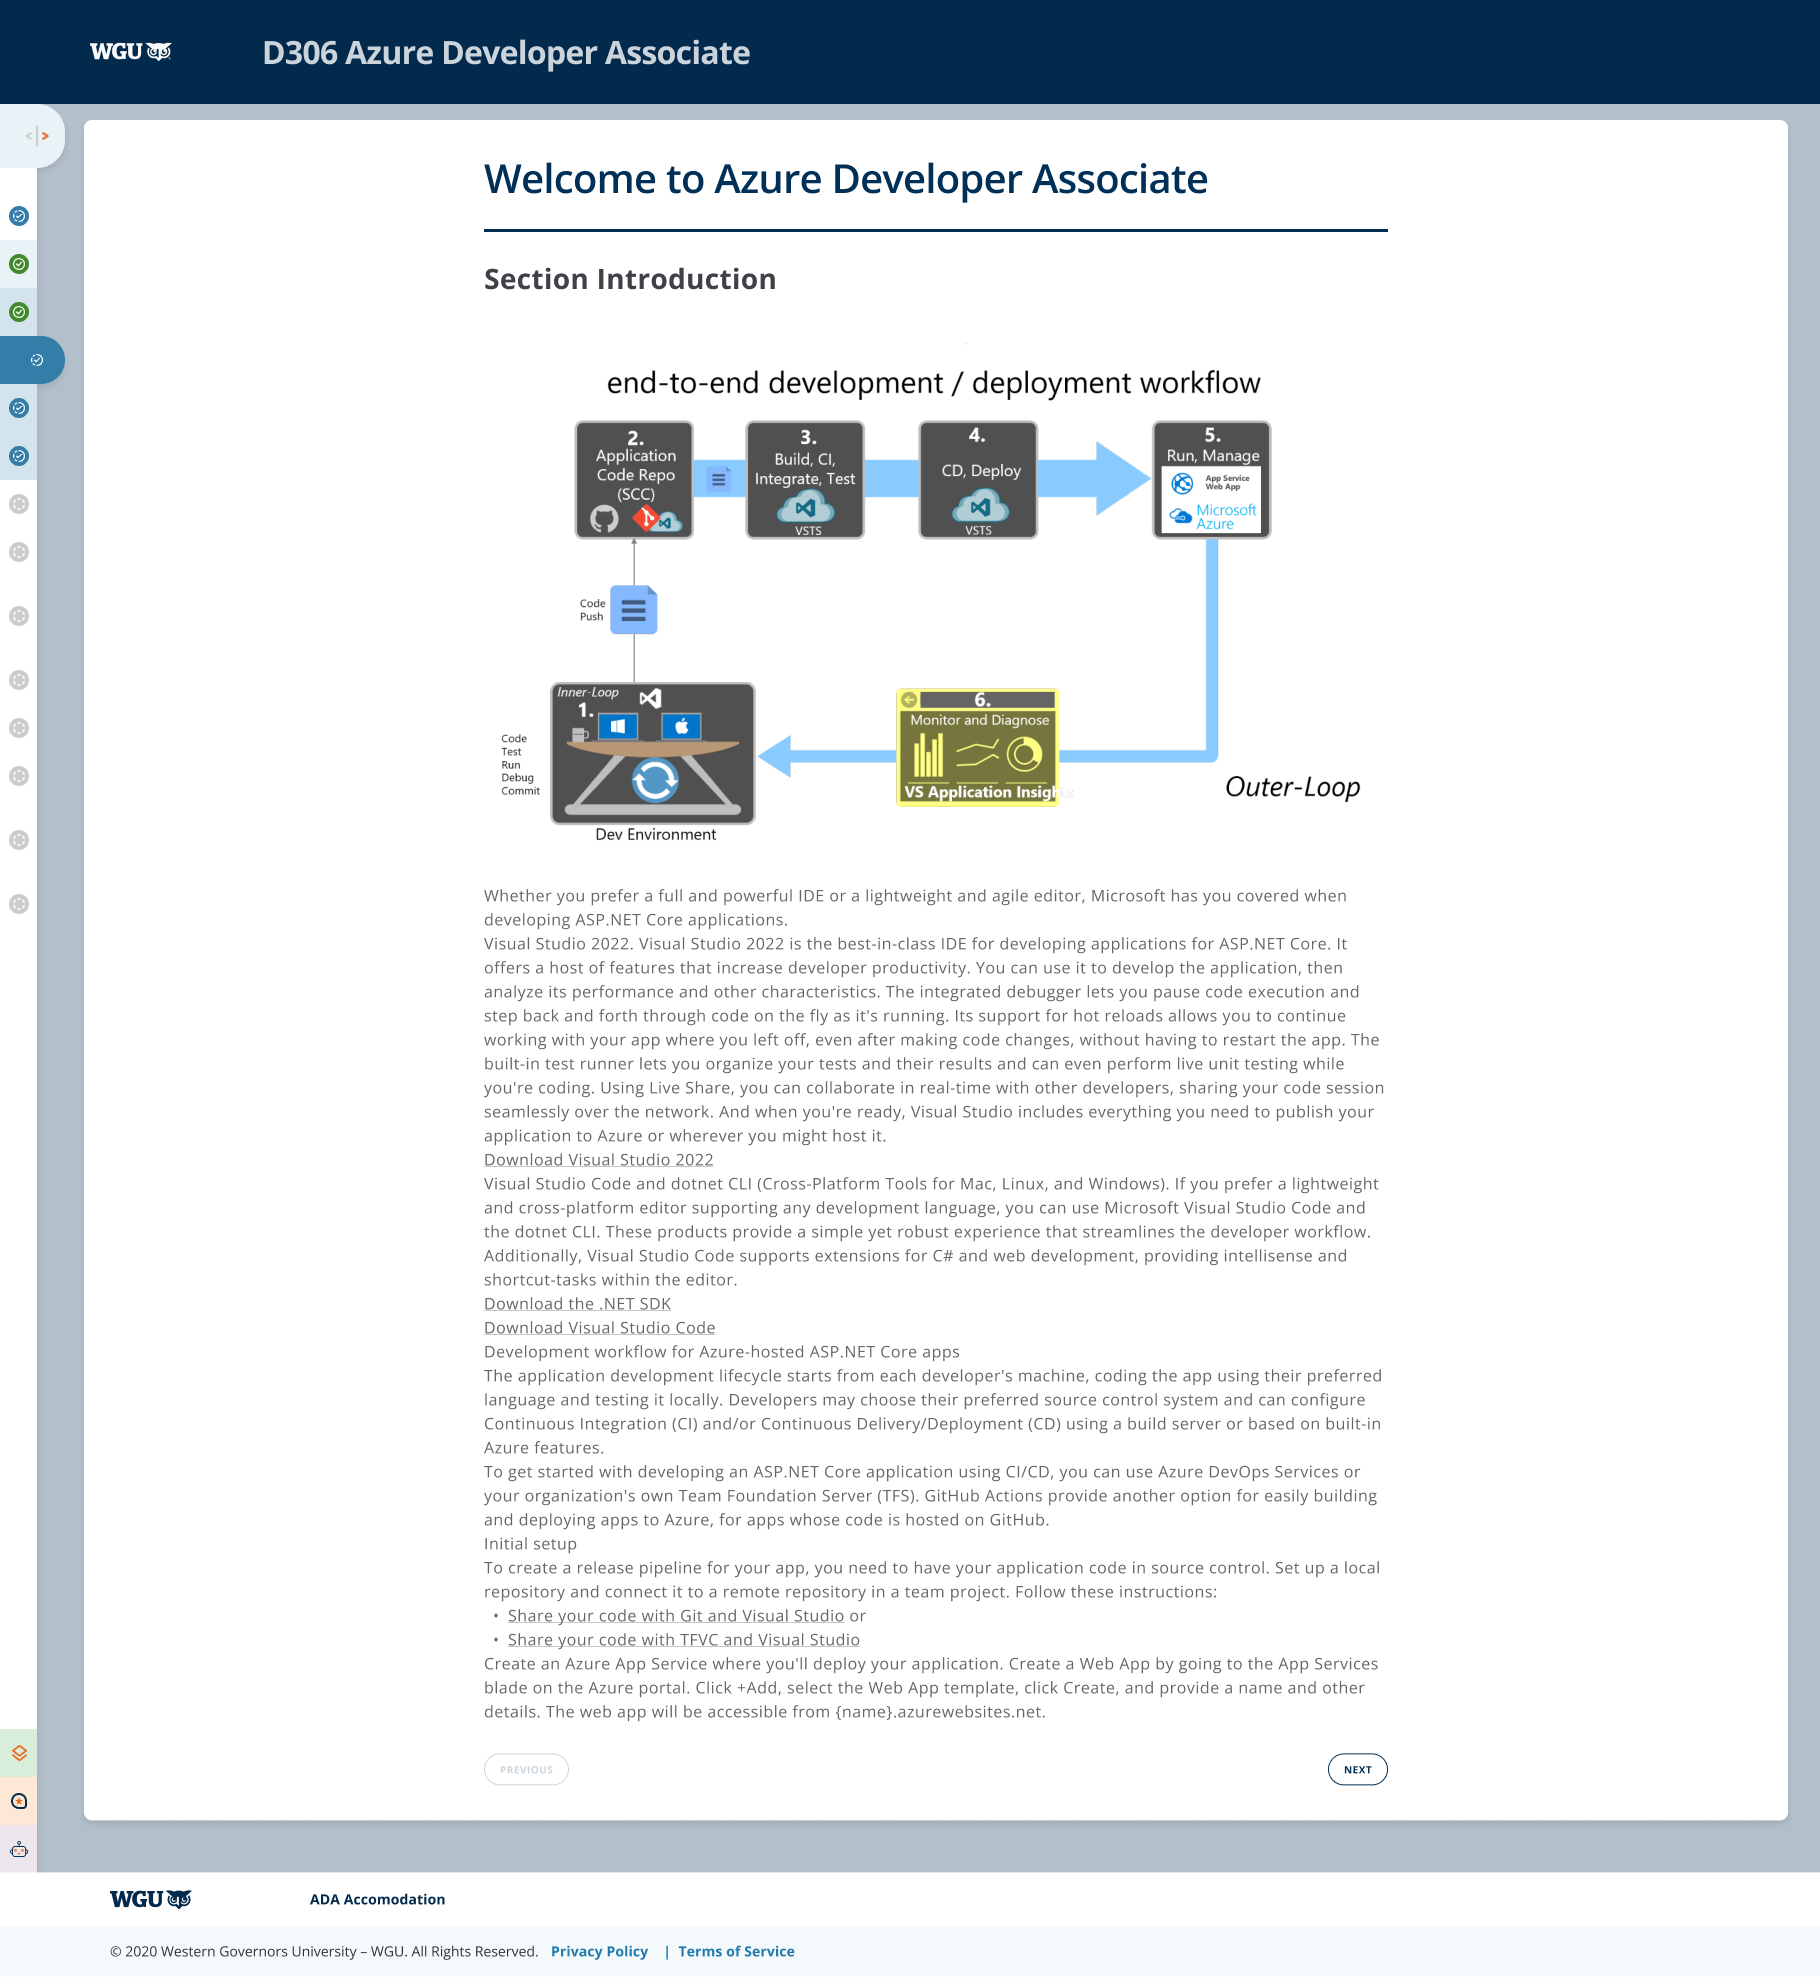Image resolution: width=1820 pixels, height=1977 pixels.
Task: Click the Welcome to Azure Developer Associate heading
Action: pyautogui.click(x=846, y=180)
